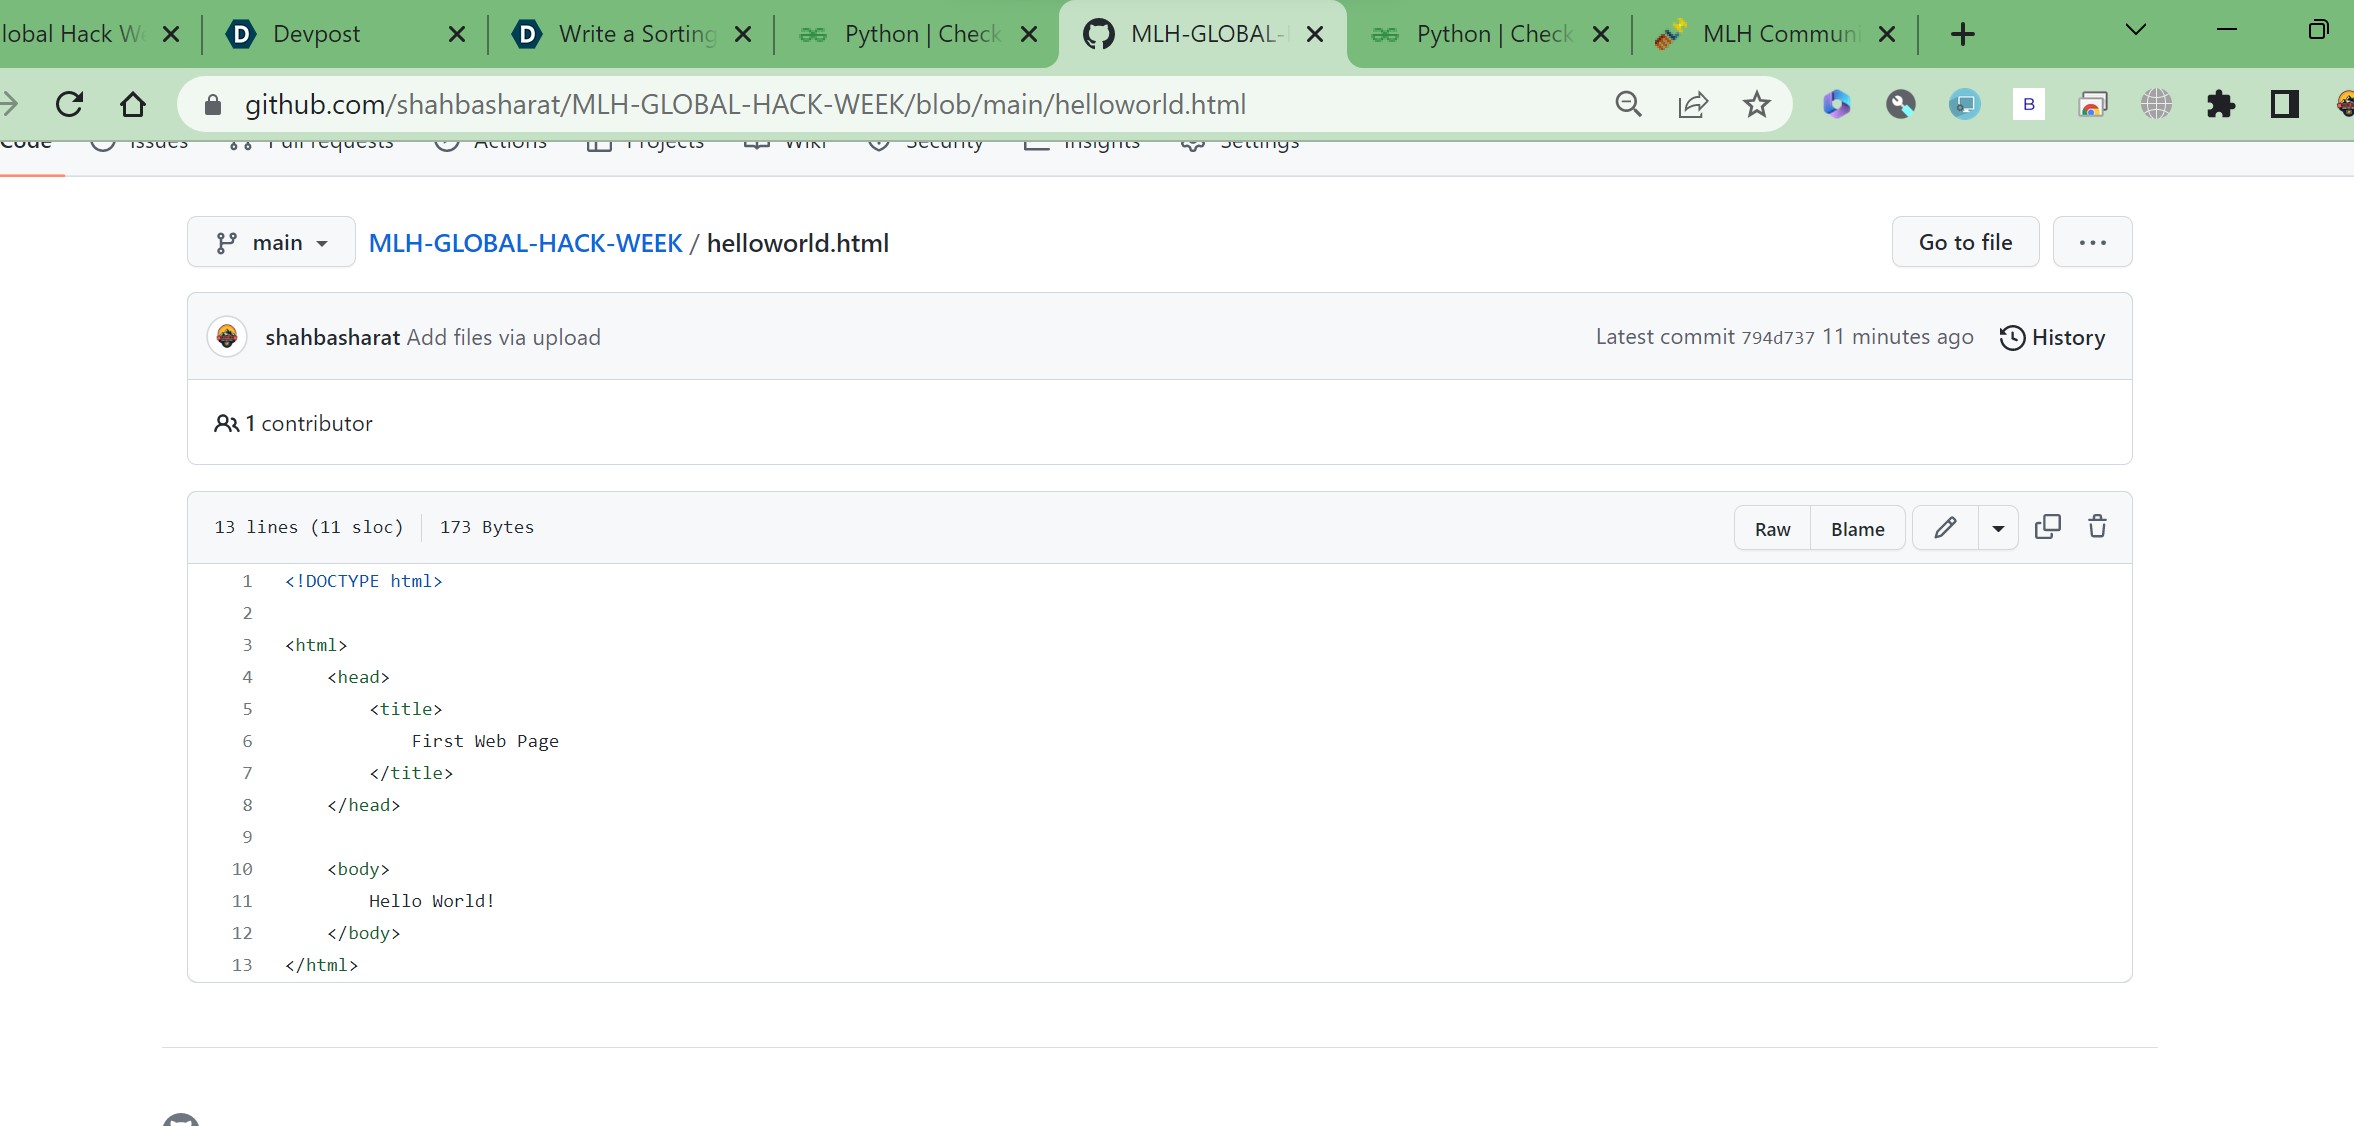Click the share page icon in address bar
Image resolution: width=2354 pixels, height=1126 pixels.
[x=1692, y=104]
